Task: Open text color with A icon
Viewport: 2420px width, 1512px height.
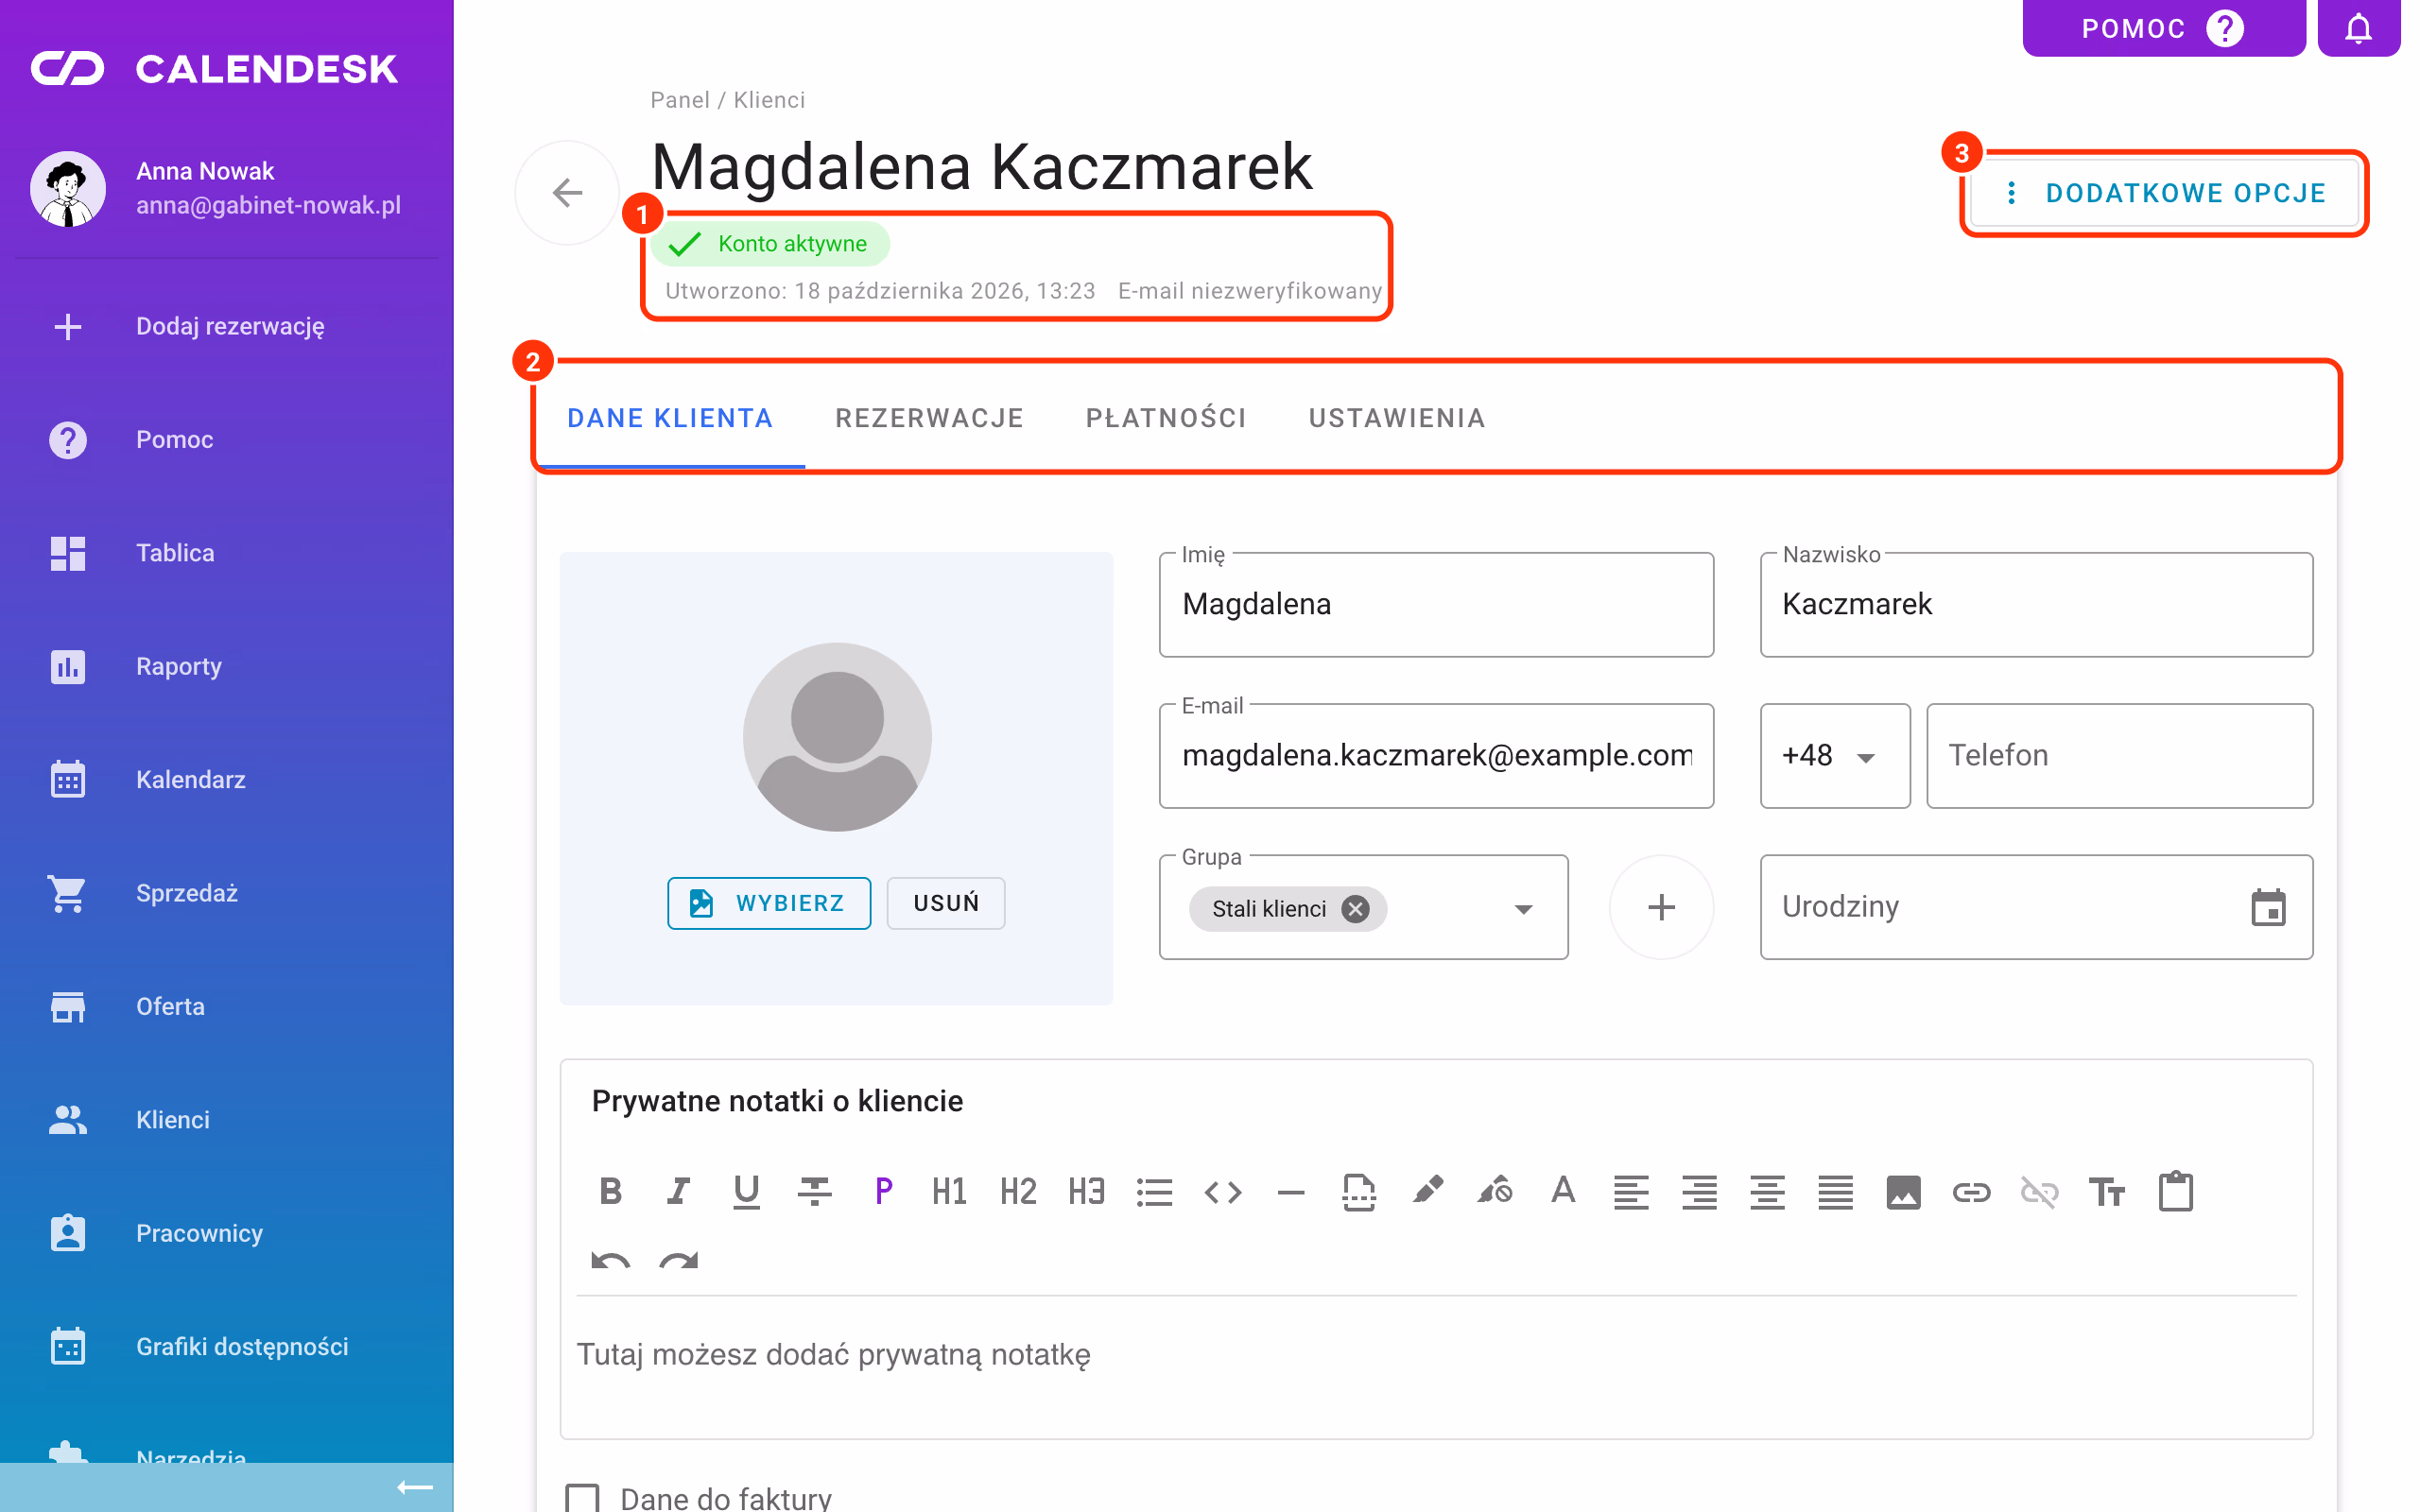Action: pyautogui.click(x=1563, y=1192)
